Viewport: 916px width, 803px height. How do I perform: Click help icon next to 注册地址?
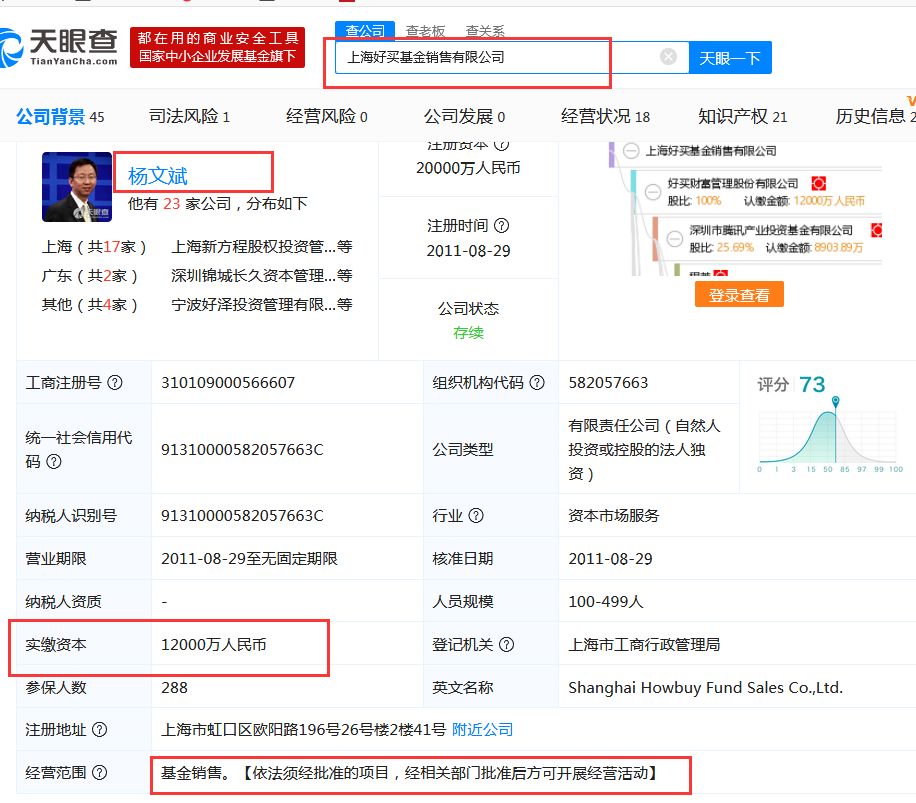point(100,730)
